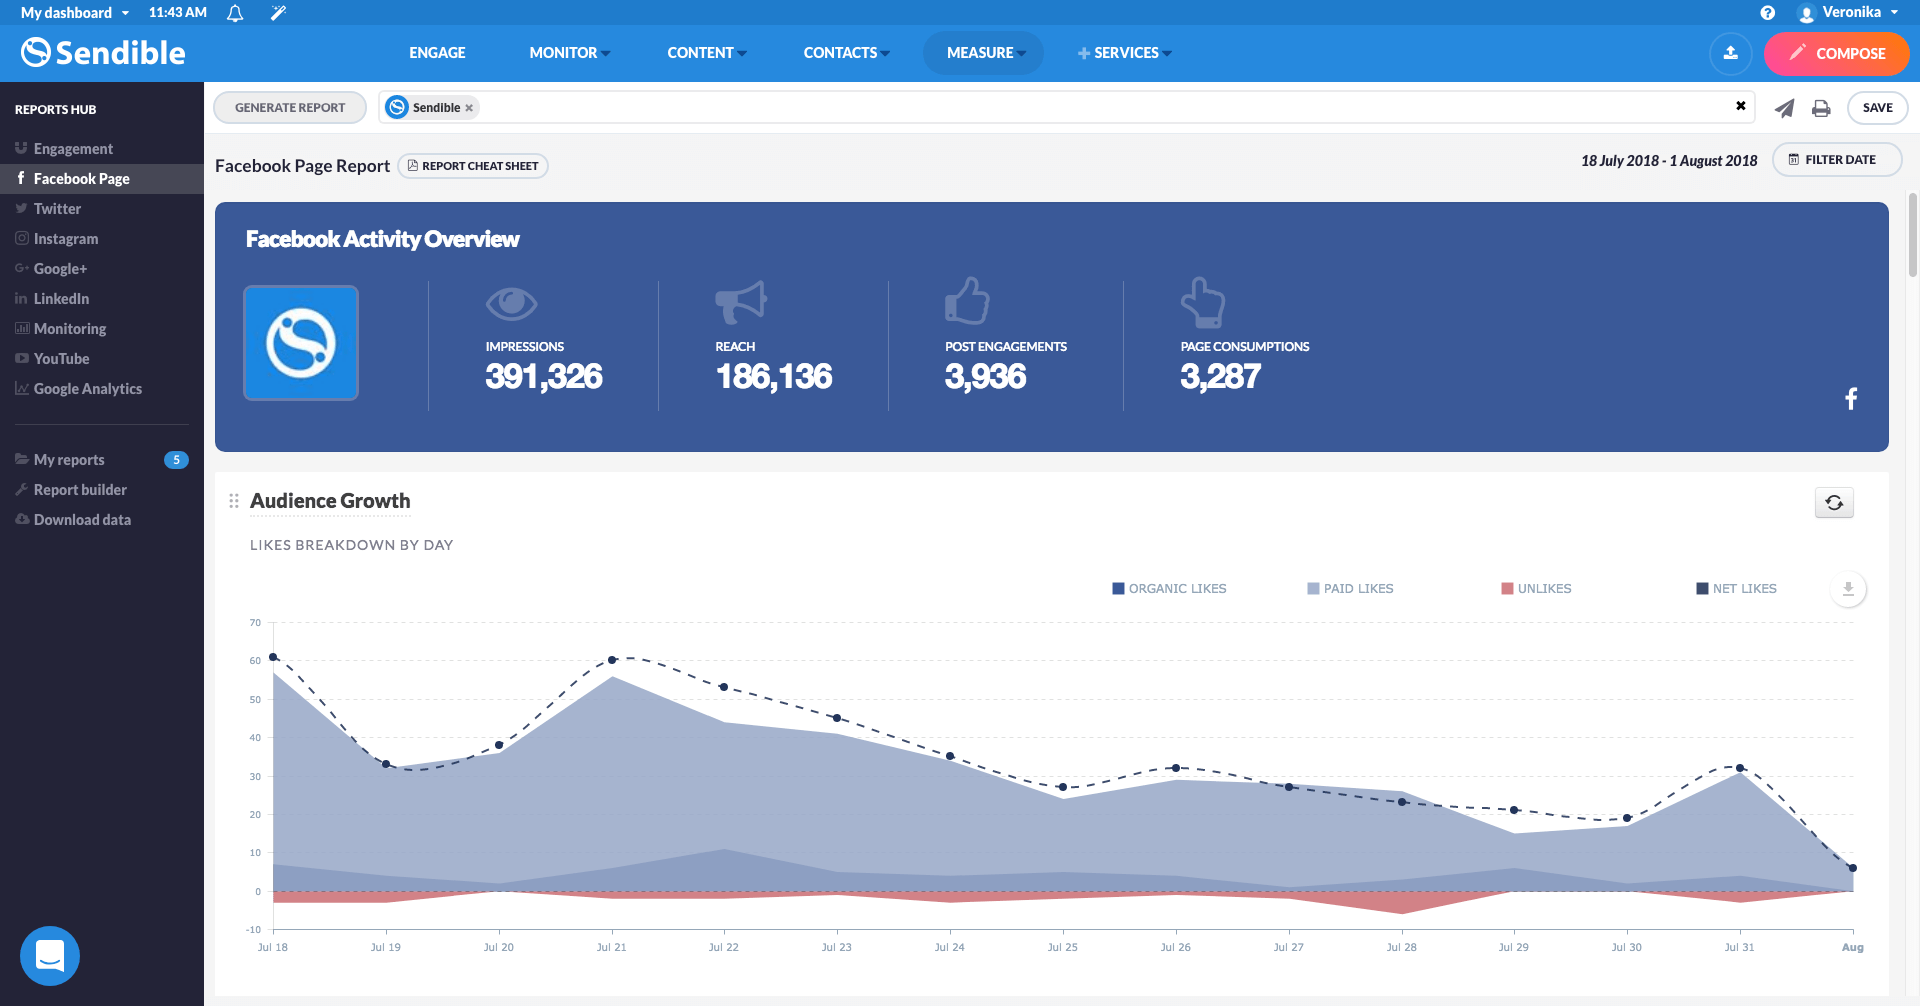Toggle Unlikes series in legend

tap(1536, 589)
